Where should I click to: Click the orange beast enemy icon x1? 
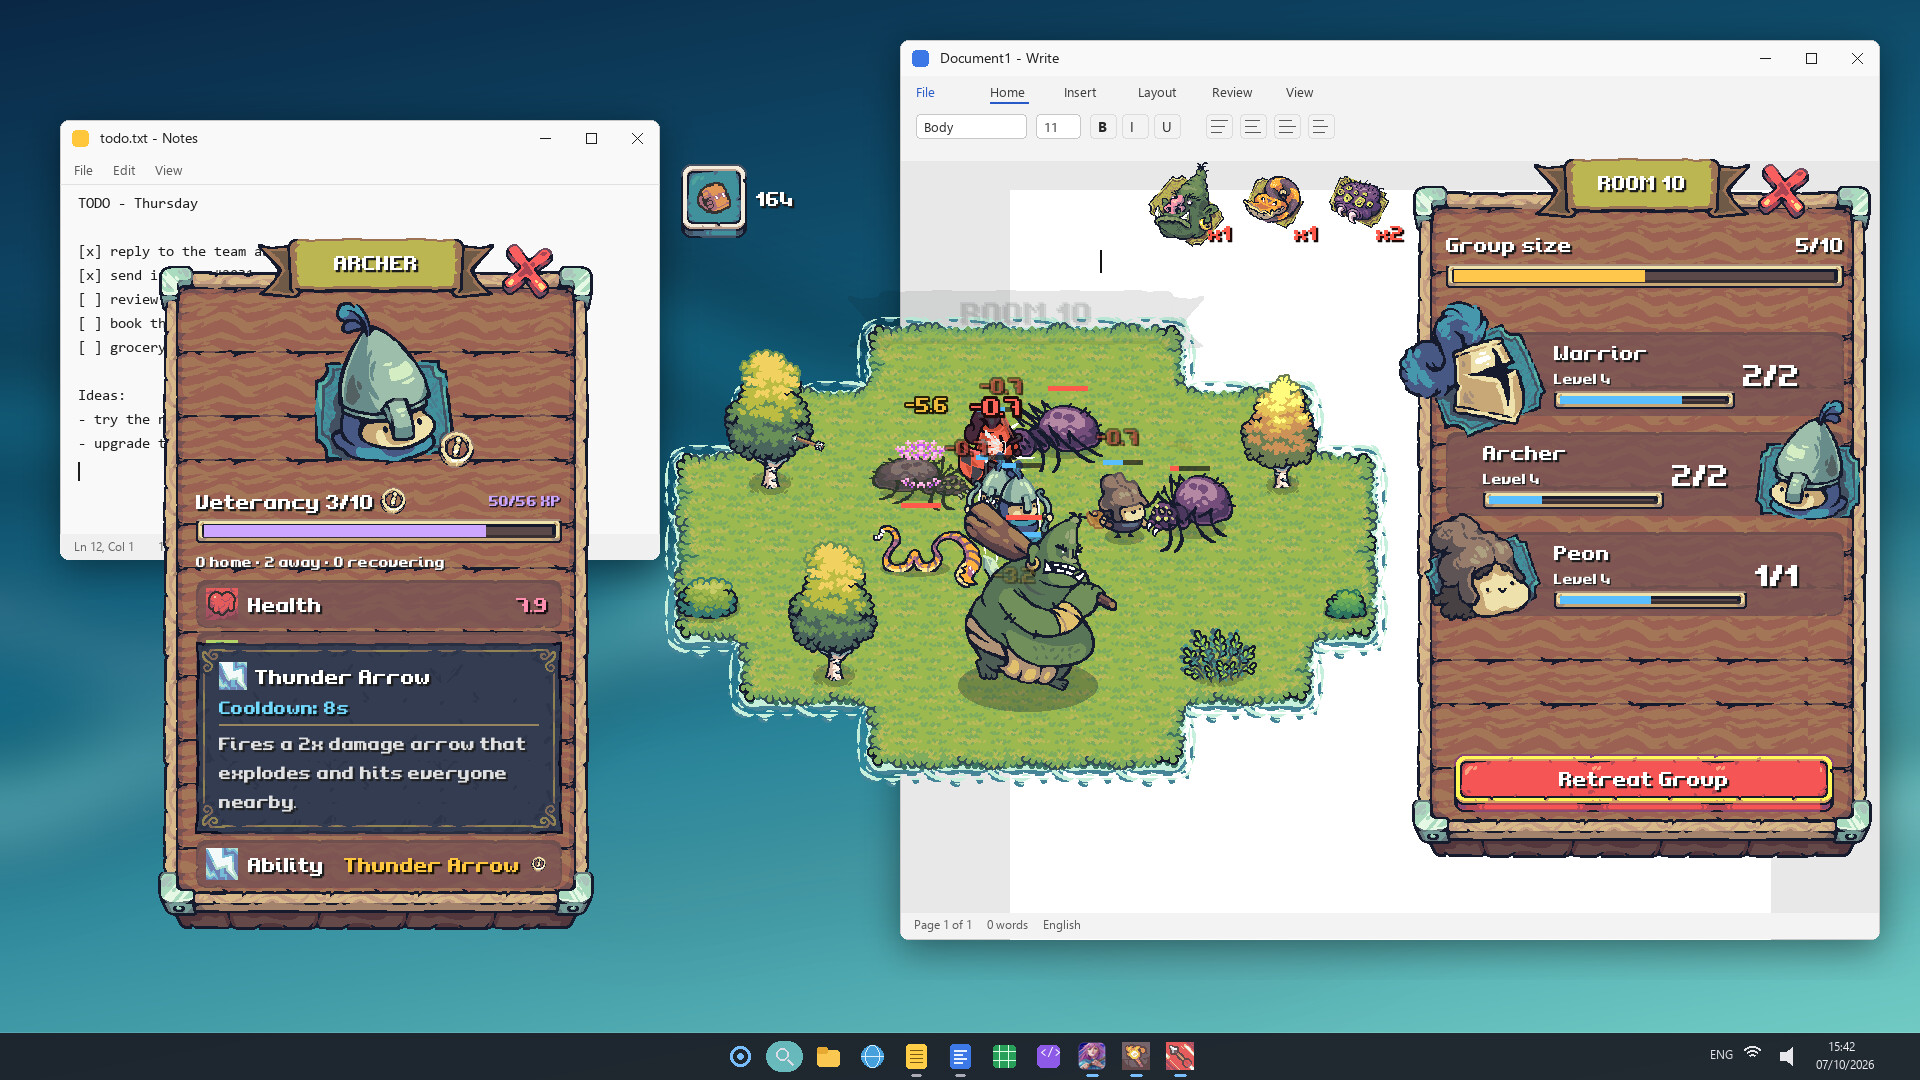coord(1273,202)
